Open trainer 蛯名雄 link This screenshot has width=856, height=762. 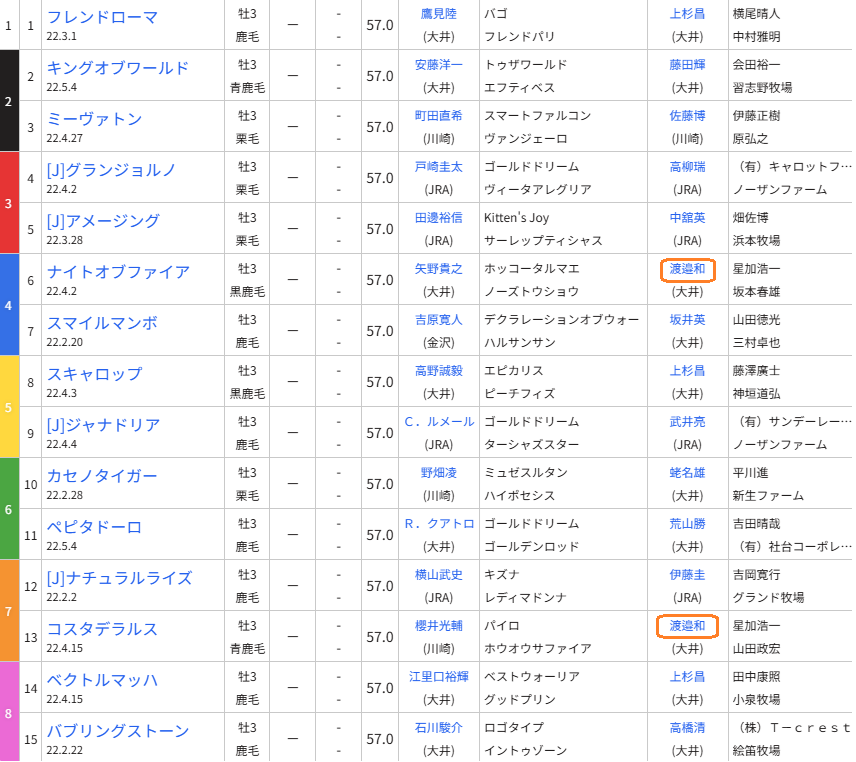tap(687, 473)
